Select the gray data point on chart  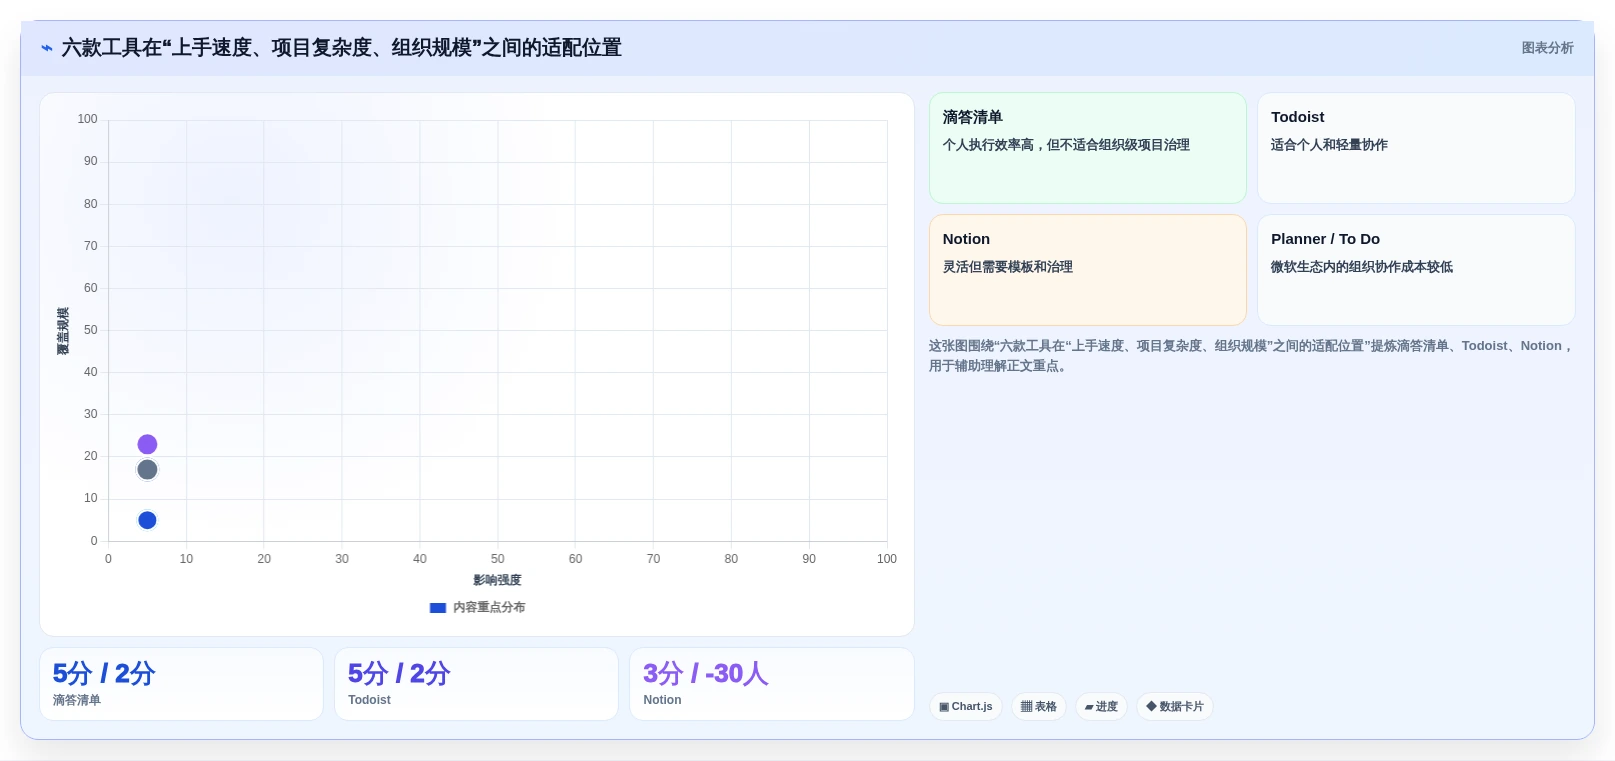(147, 470)
